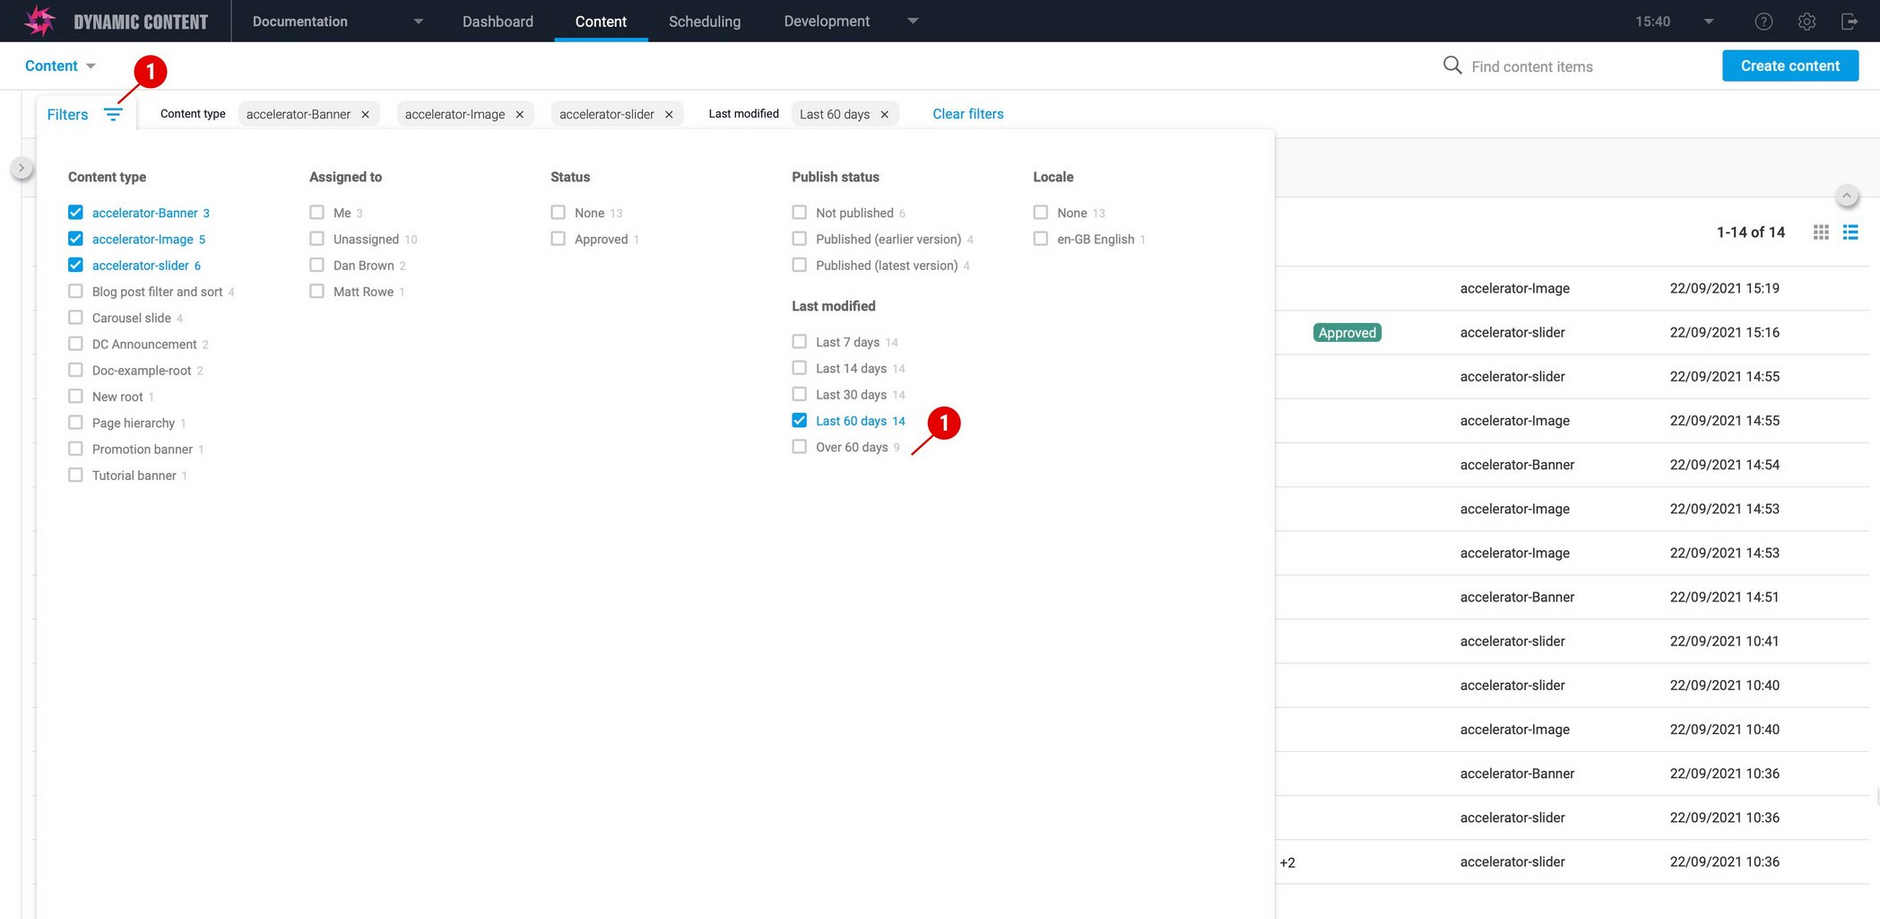The image size is (1880, 919).
Task: Go to the Dashboard tab
Action: point(498,21)
